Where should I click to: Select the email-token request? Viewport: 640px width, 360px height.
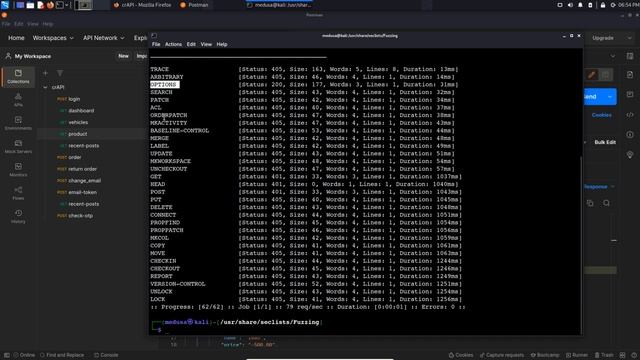pos(82,192)
